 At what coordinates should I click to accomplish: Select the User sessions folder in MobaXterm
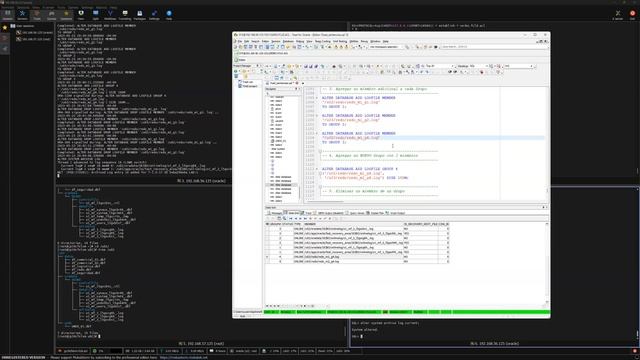click(23, 26)
